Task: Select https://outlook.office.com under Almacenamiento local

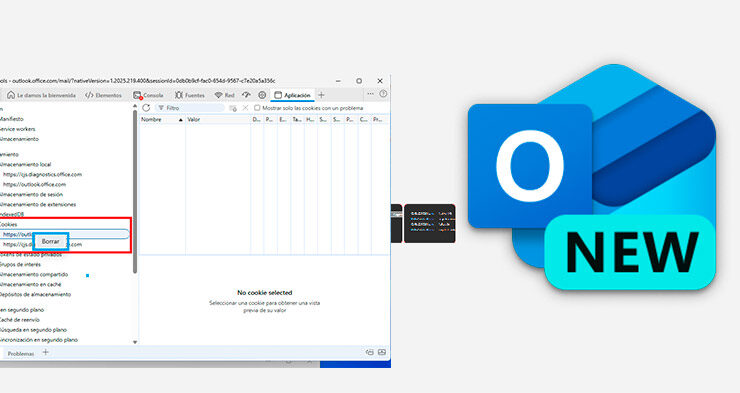Action: tap(34, 184)
